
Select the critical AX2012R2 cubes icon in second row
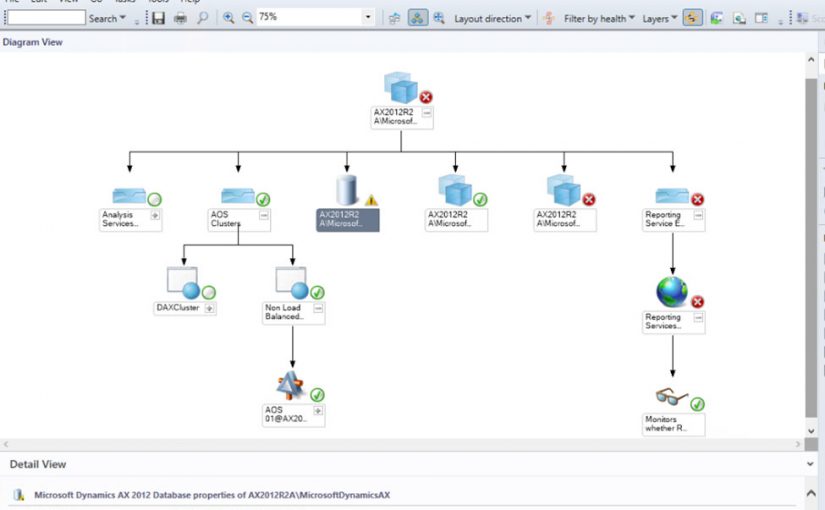[x=564, y=190]
